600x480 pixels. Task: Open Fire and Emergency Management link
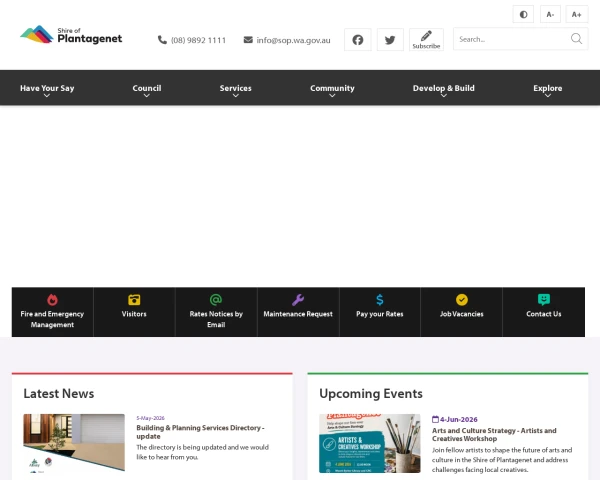pos(52,319)
